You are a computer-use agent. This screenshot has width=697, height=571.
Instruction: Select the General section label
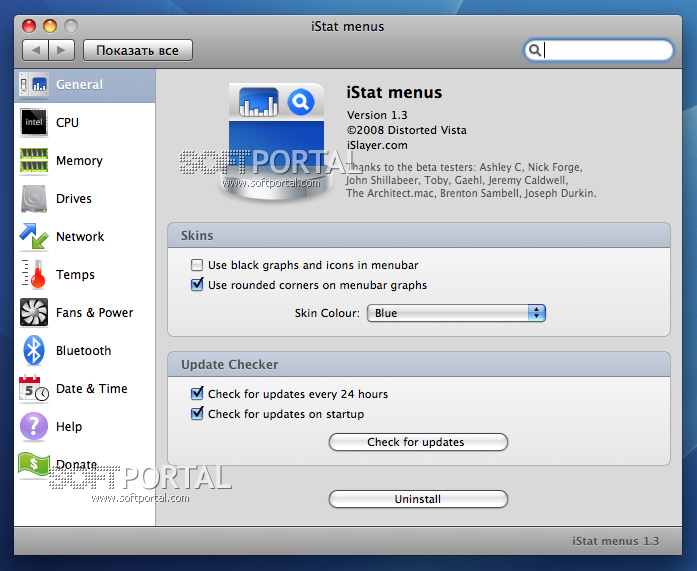[79, 84]
